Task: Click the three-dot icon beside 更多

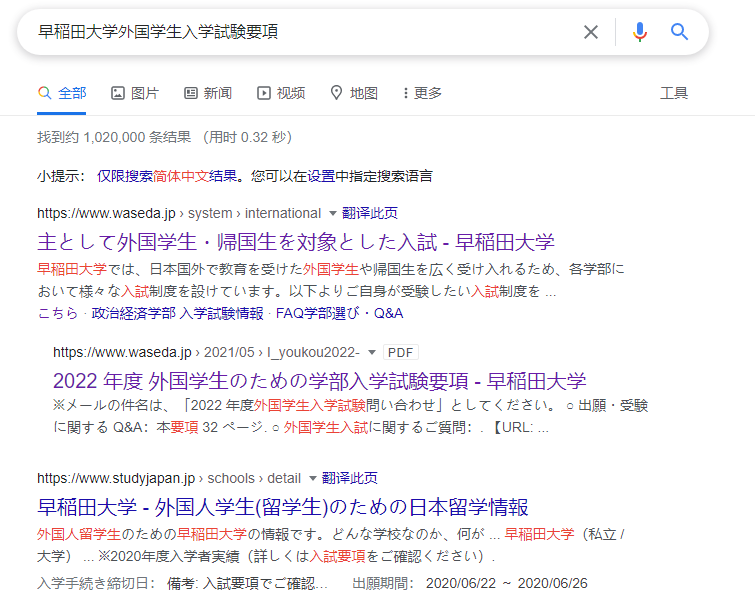Action: tap(405, 93)
